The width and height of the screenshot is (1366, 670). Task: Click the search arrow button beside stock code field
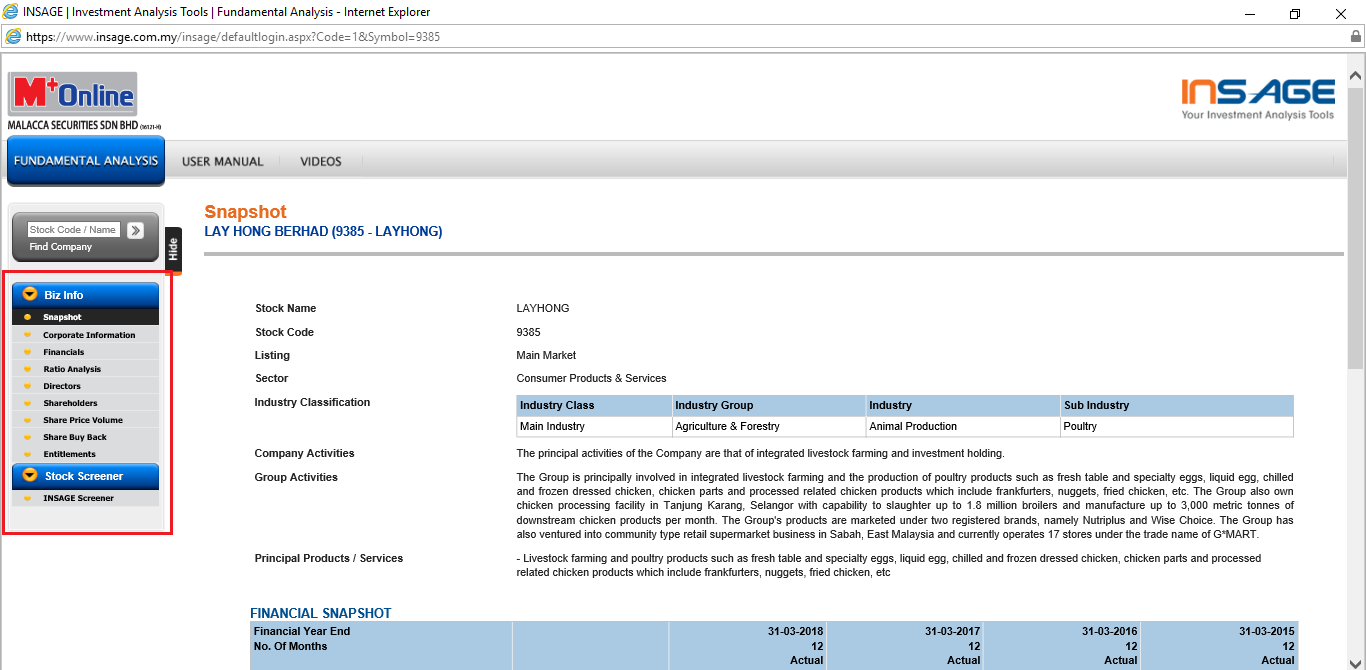[x=135, y=230]
